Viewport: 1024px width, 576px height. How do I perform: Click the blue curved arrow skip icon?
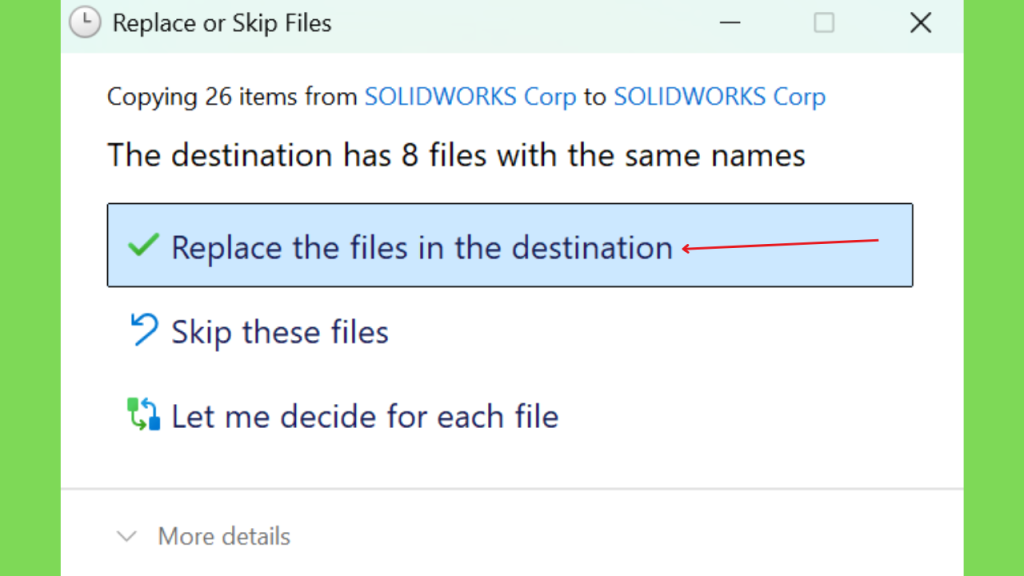tap(143, 329)
